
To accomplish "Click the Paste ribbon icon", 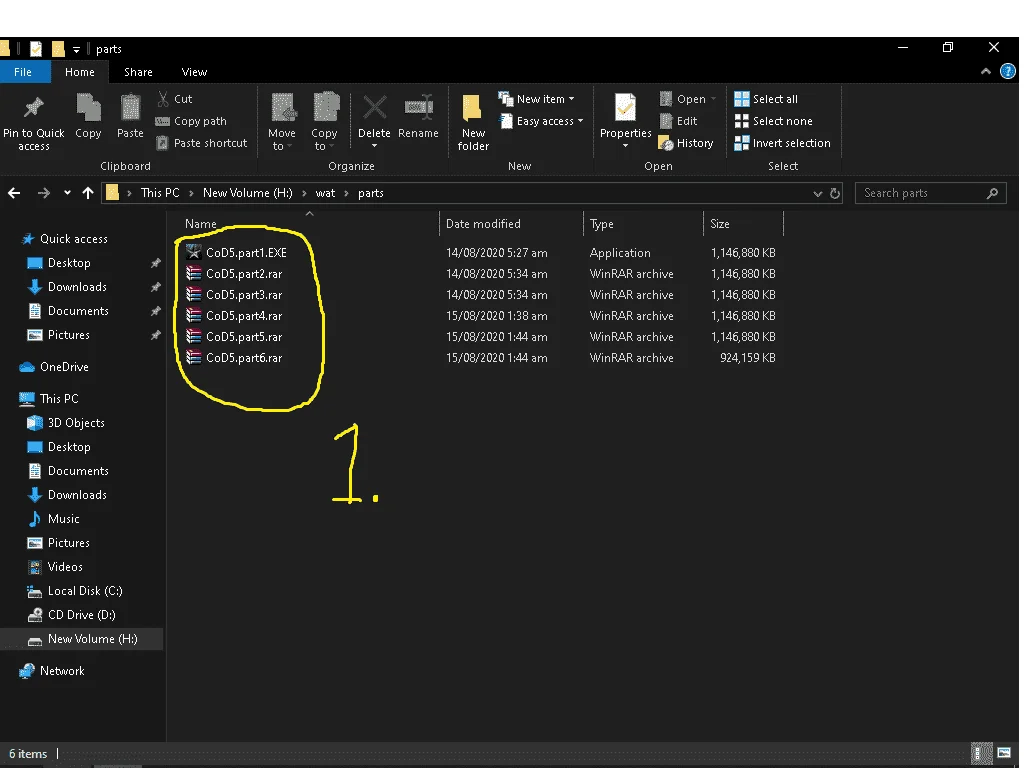I will [x=130, y=108].
